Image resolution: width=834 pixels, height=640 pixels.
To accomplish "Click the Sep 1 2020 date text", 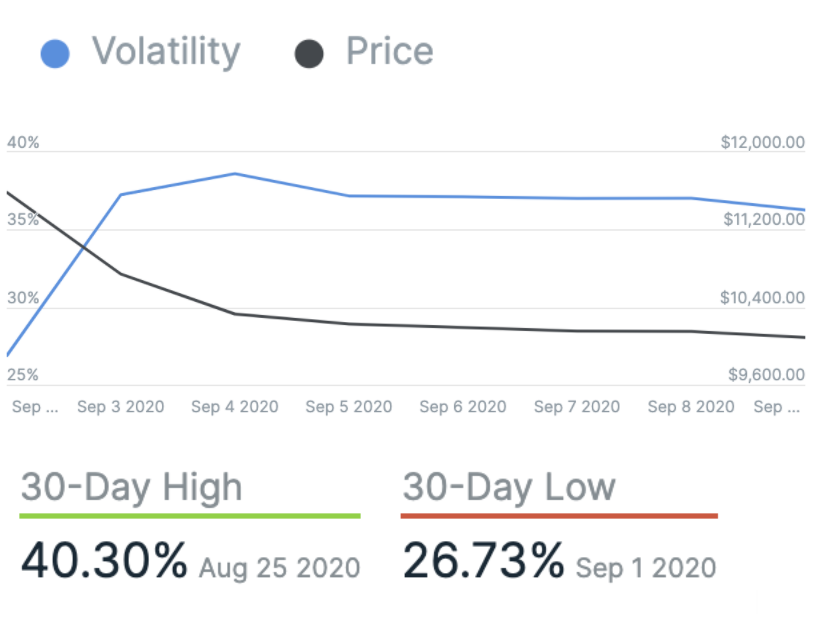I will [646, 569].
